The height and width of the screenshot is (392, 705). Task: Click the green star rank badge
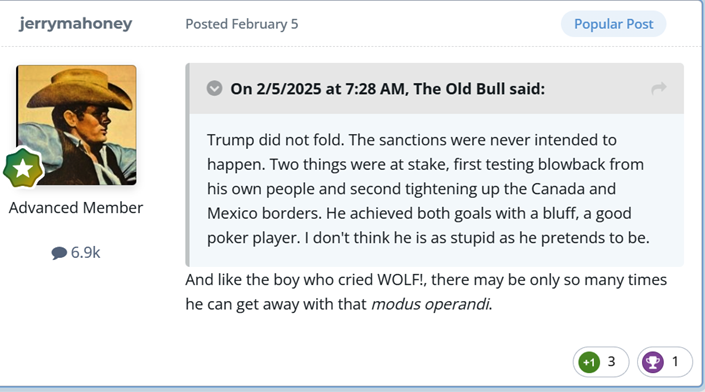pyautogui.click(x=23, y=168)
